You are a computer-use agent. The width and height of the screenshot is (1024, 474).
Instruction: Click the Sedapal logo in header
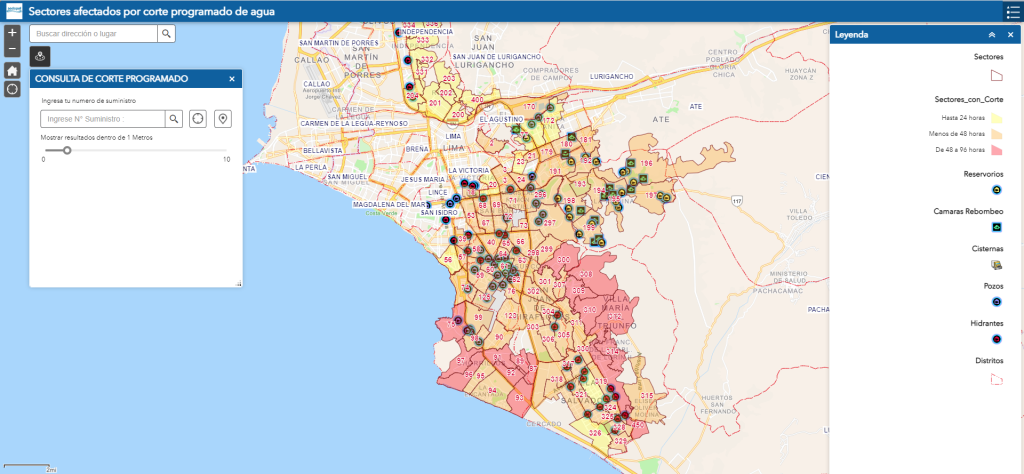(11, 11)
